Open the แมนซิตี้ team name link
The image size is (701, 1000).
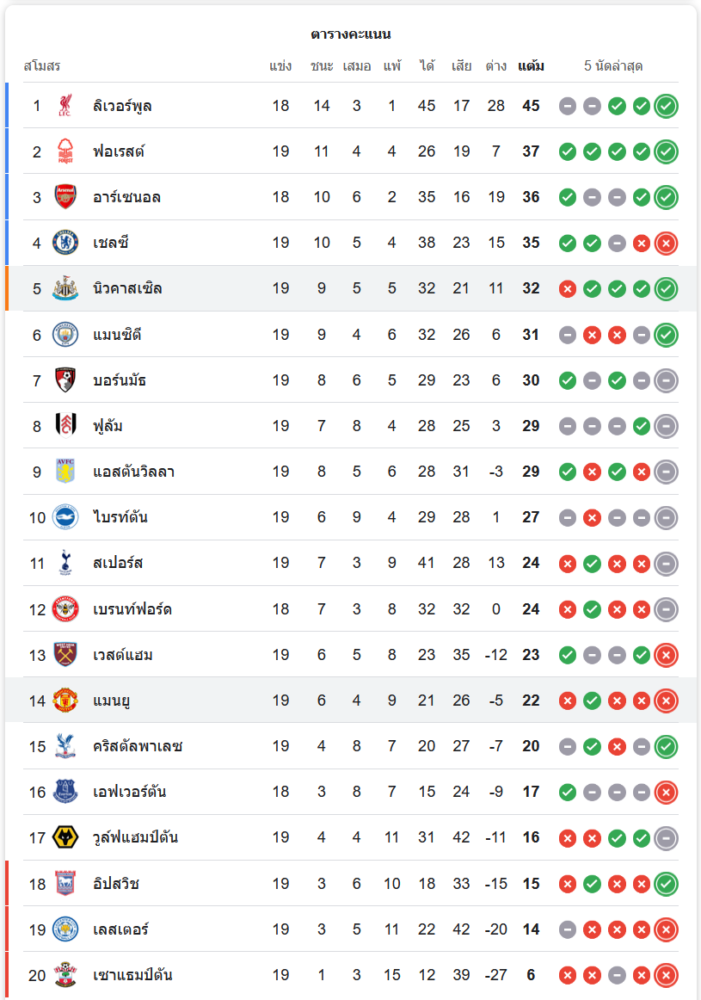(x=117, y=335)
